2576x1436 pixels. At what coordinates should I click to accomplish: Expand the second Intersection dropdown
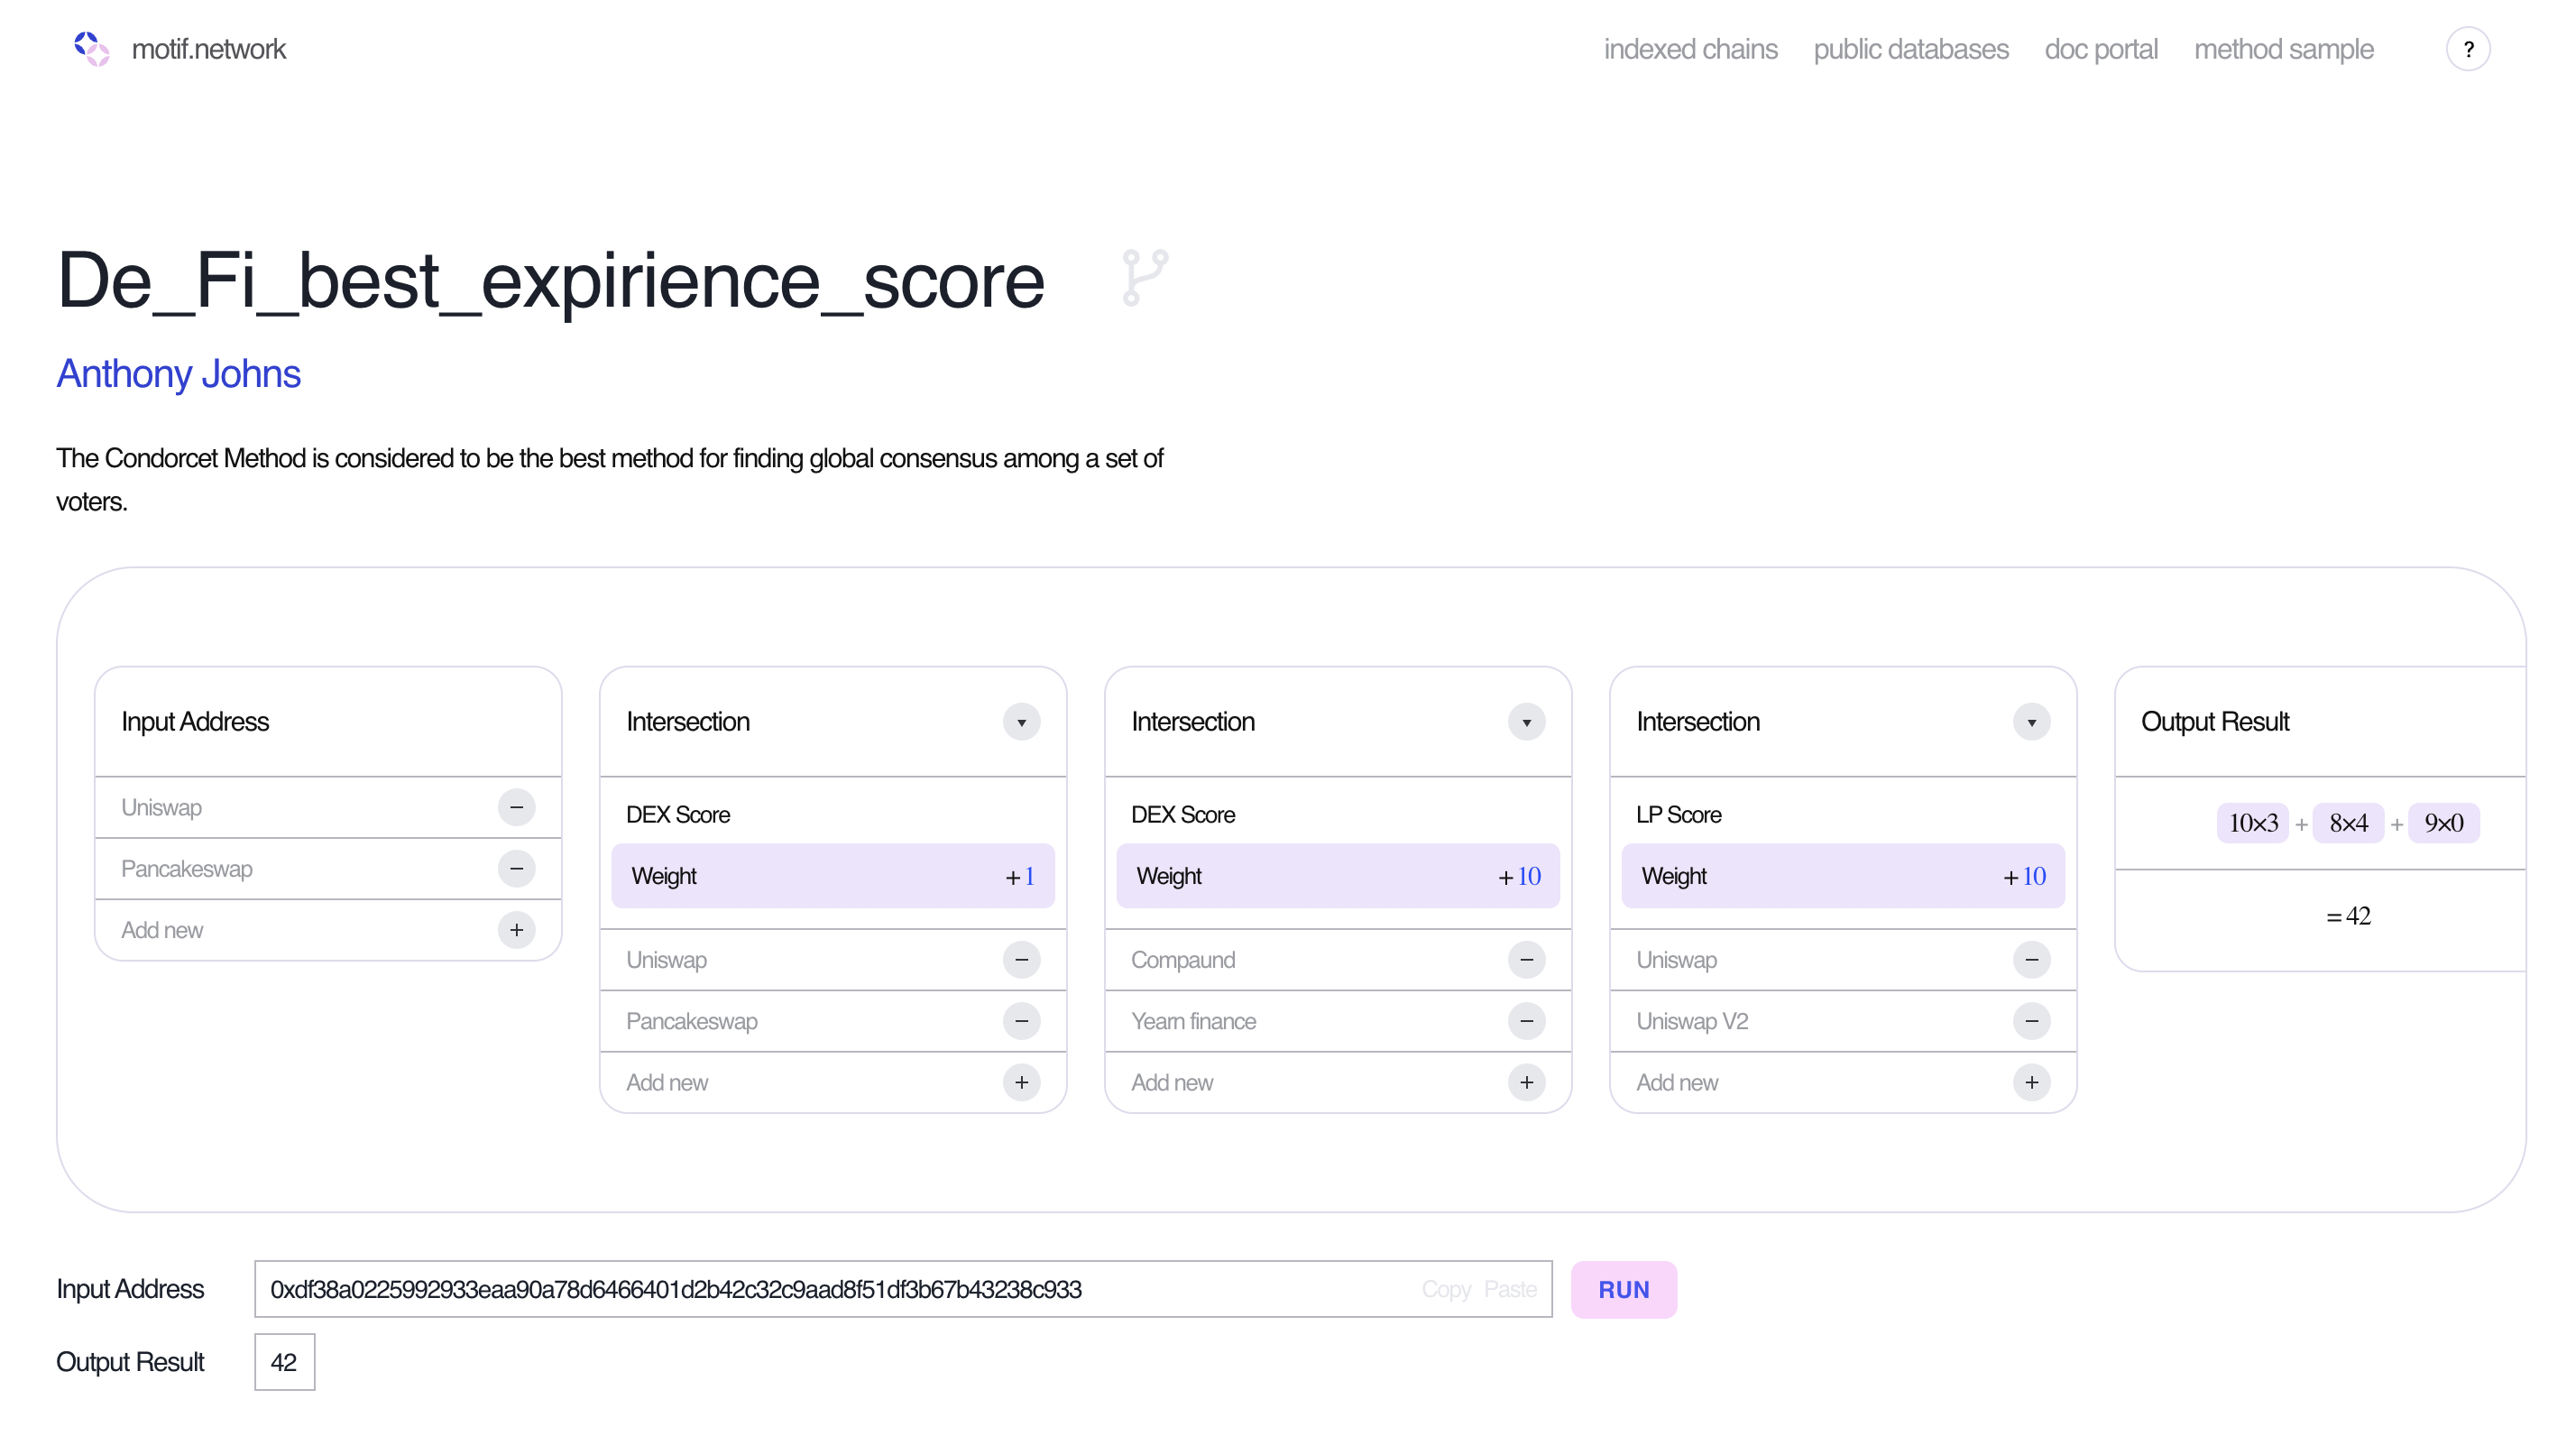tap(1526, 722)
